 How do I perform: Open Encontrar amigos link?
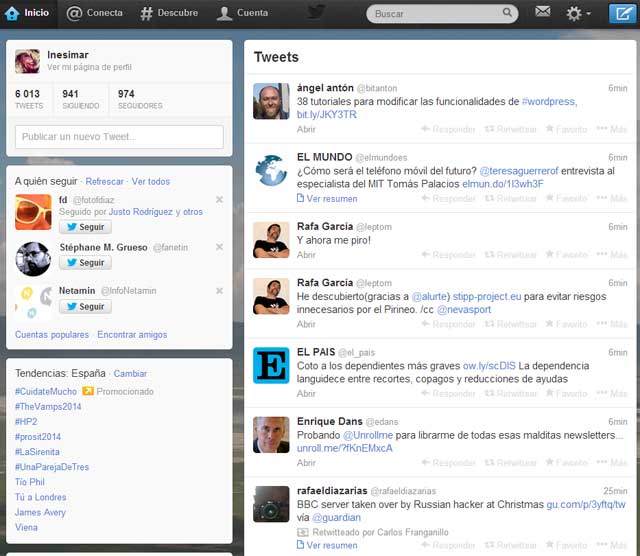tap(132, 334)
